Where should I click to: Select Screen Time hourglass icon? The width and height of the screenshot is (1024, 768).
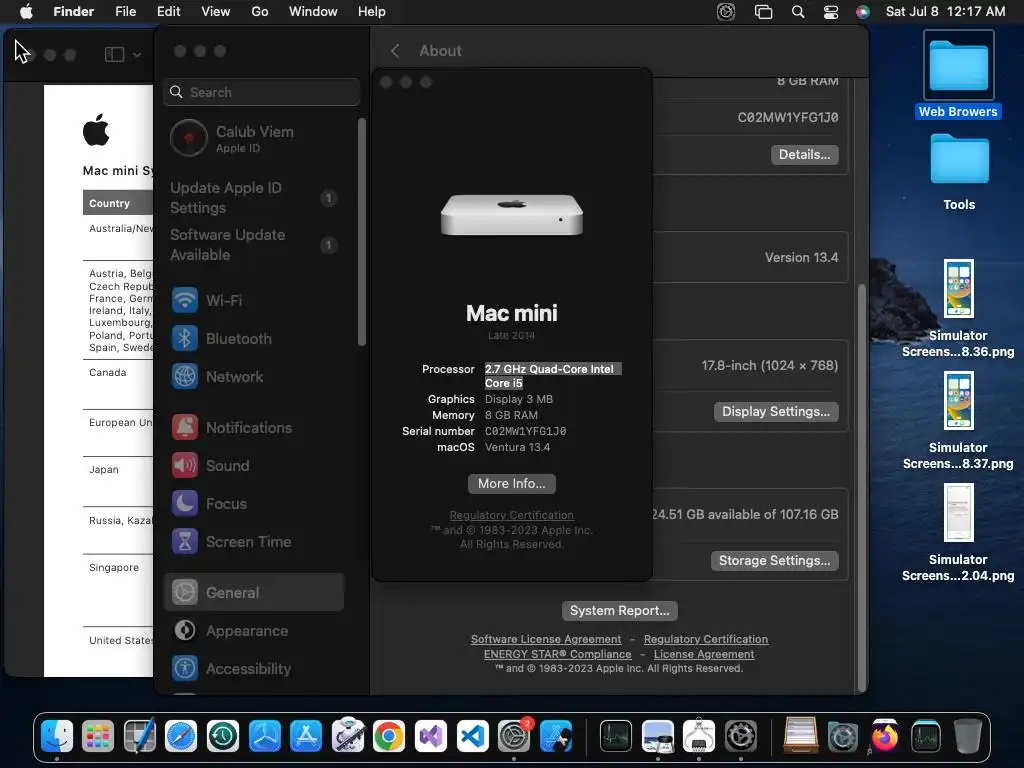pos(185,541)
